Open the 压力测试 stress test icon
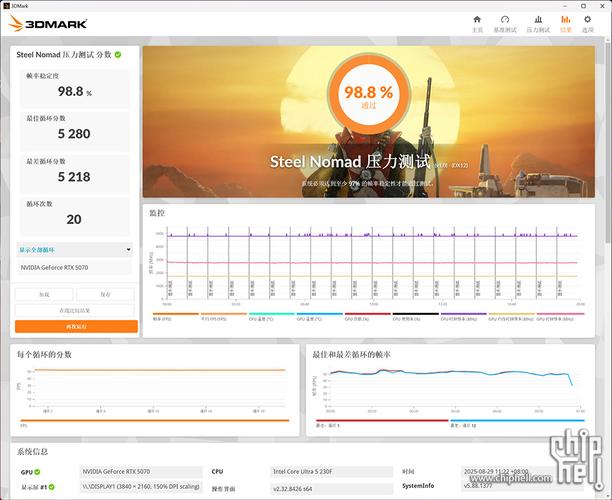The width and height of the screenshot is (612, 500). coord(538,23)
